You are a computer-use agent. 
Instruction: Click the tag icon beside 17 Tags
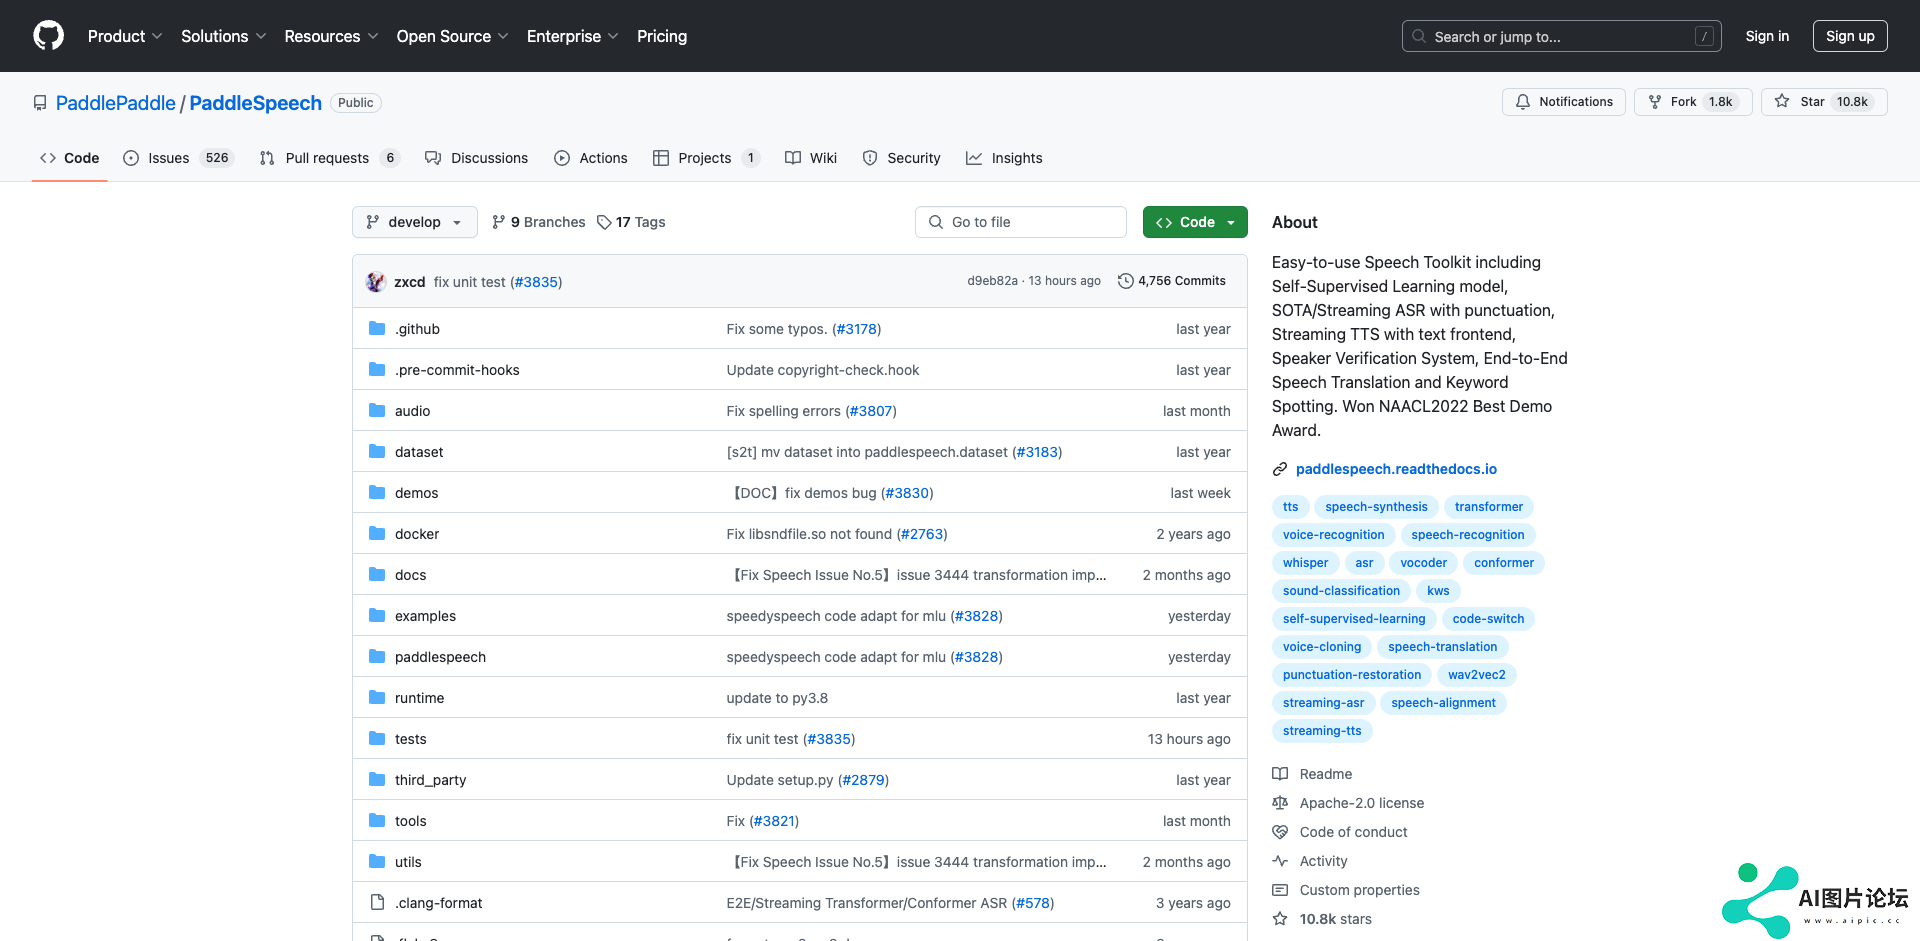604,222
